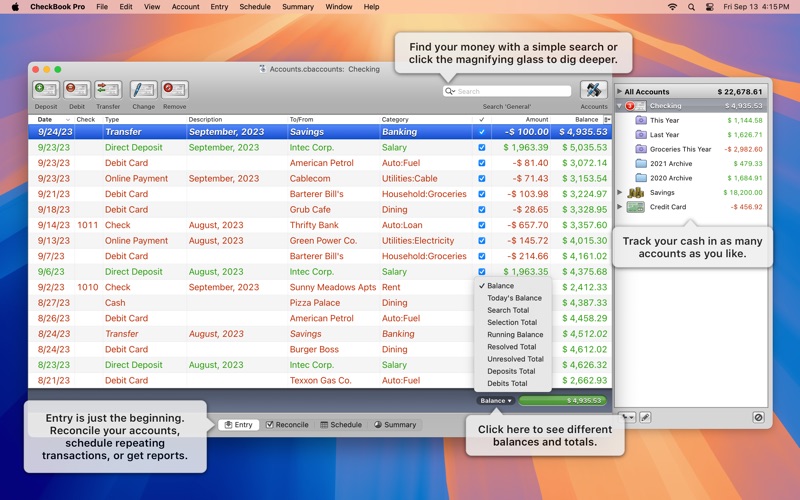800x500 pixels.
Task: Open Control Center in menu bar
Action: tap(709, 7)
